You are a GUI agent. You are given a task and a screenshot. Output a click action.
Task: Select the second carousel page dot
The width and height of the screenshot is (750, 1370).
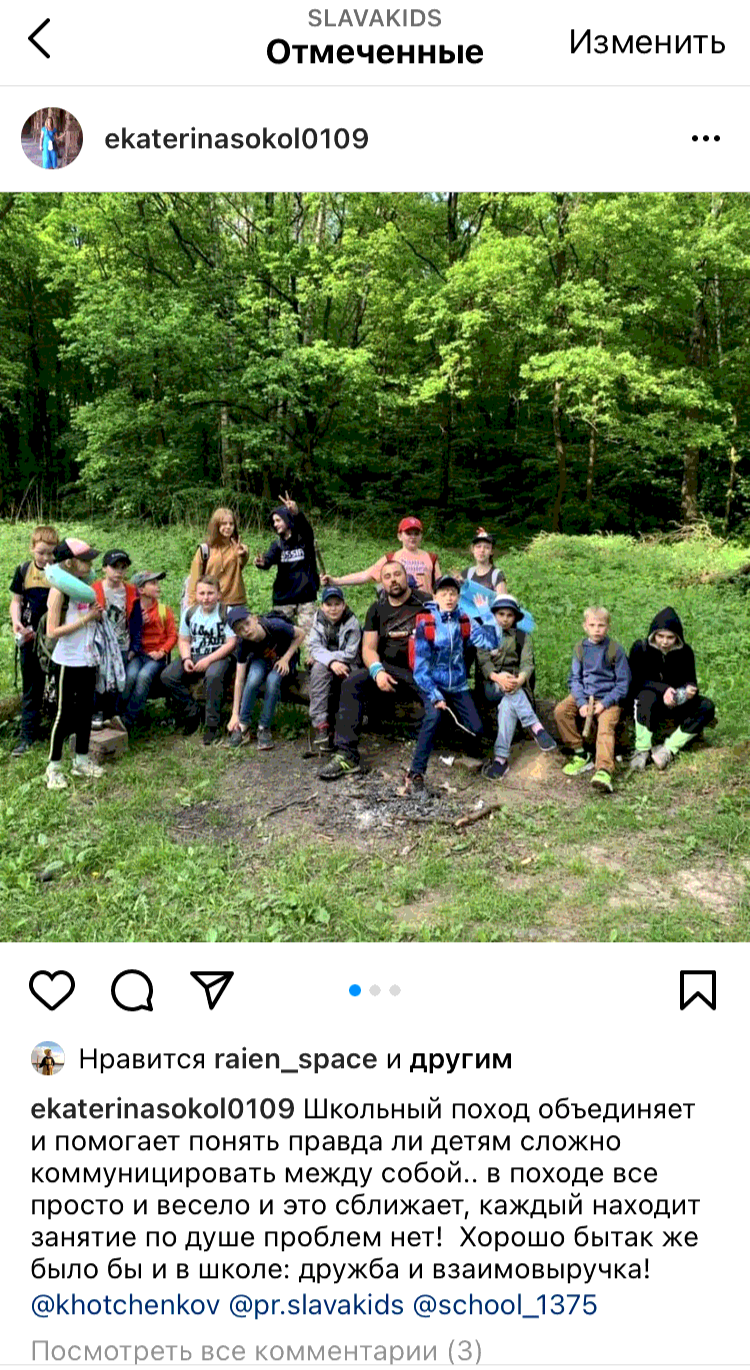(375, 990)
